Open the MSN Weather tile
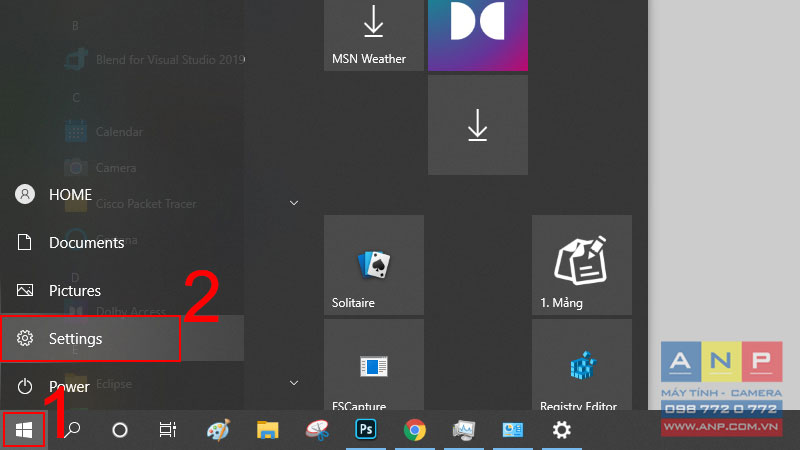The image size is (800, 450). tap(373, 35)
